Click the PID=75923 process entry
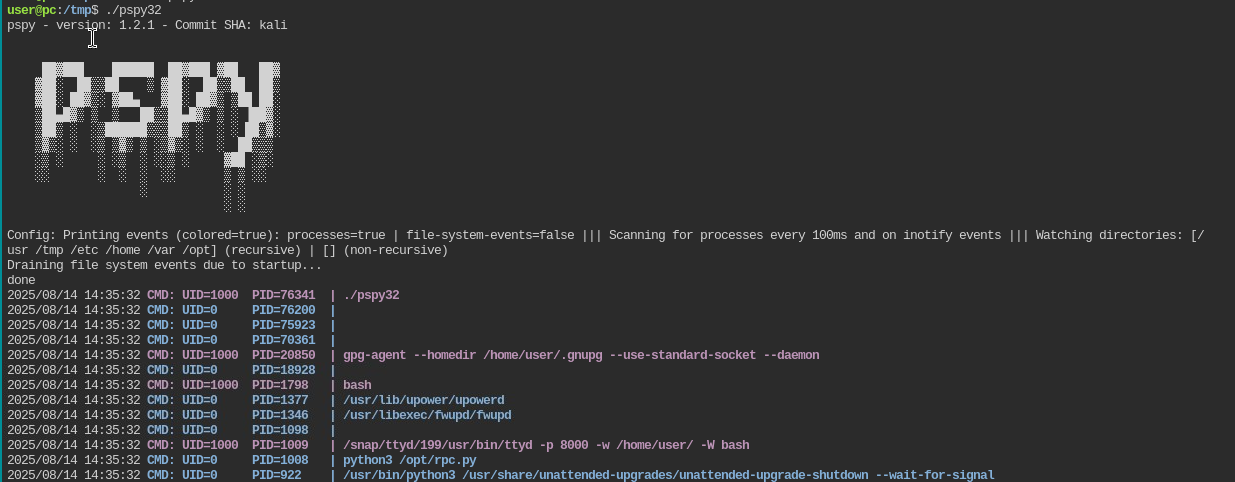This screenshot has width=1235, height=482. [283, 325]
